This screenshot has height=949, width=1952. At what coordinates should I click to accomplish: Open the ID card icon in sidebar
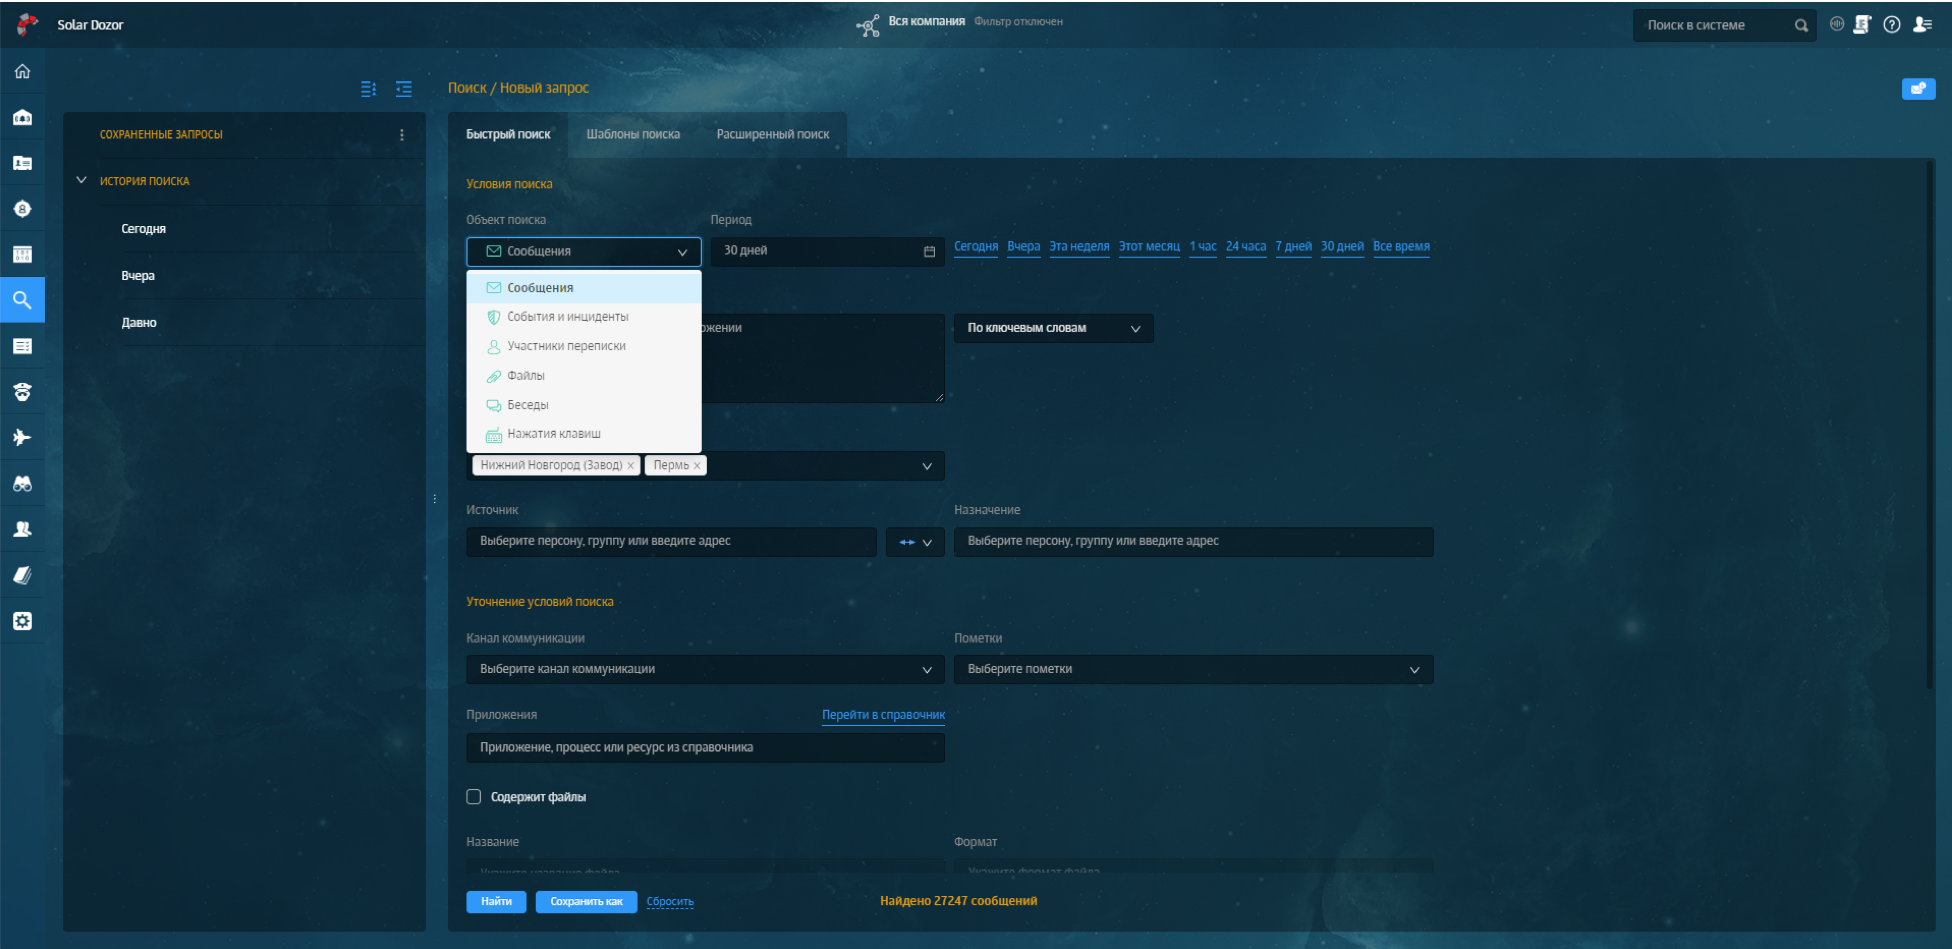(22, 163)
